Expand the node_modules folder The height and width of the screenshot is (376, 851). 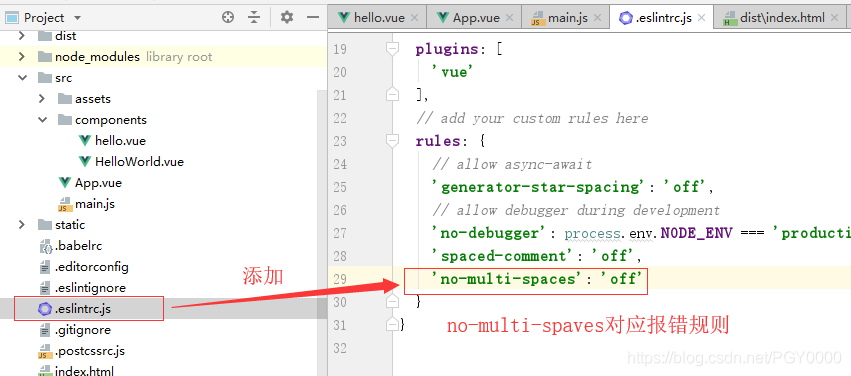click(x=22, y=57)
